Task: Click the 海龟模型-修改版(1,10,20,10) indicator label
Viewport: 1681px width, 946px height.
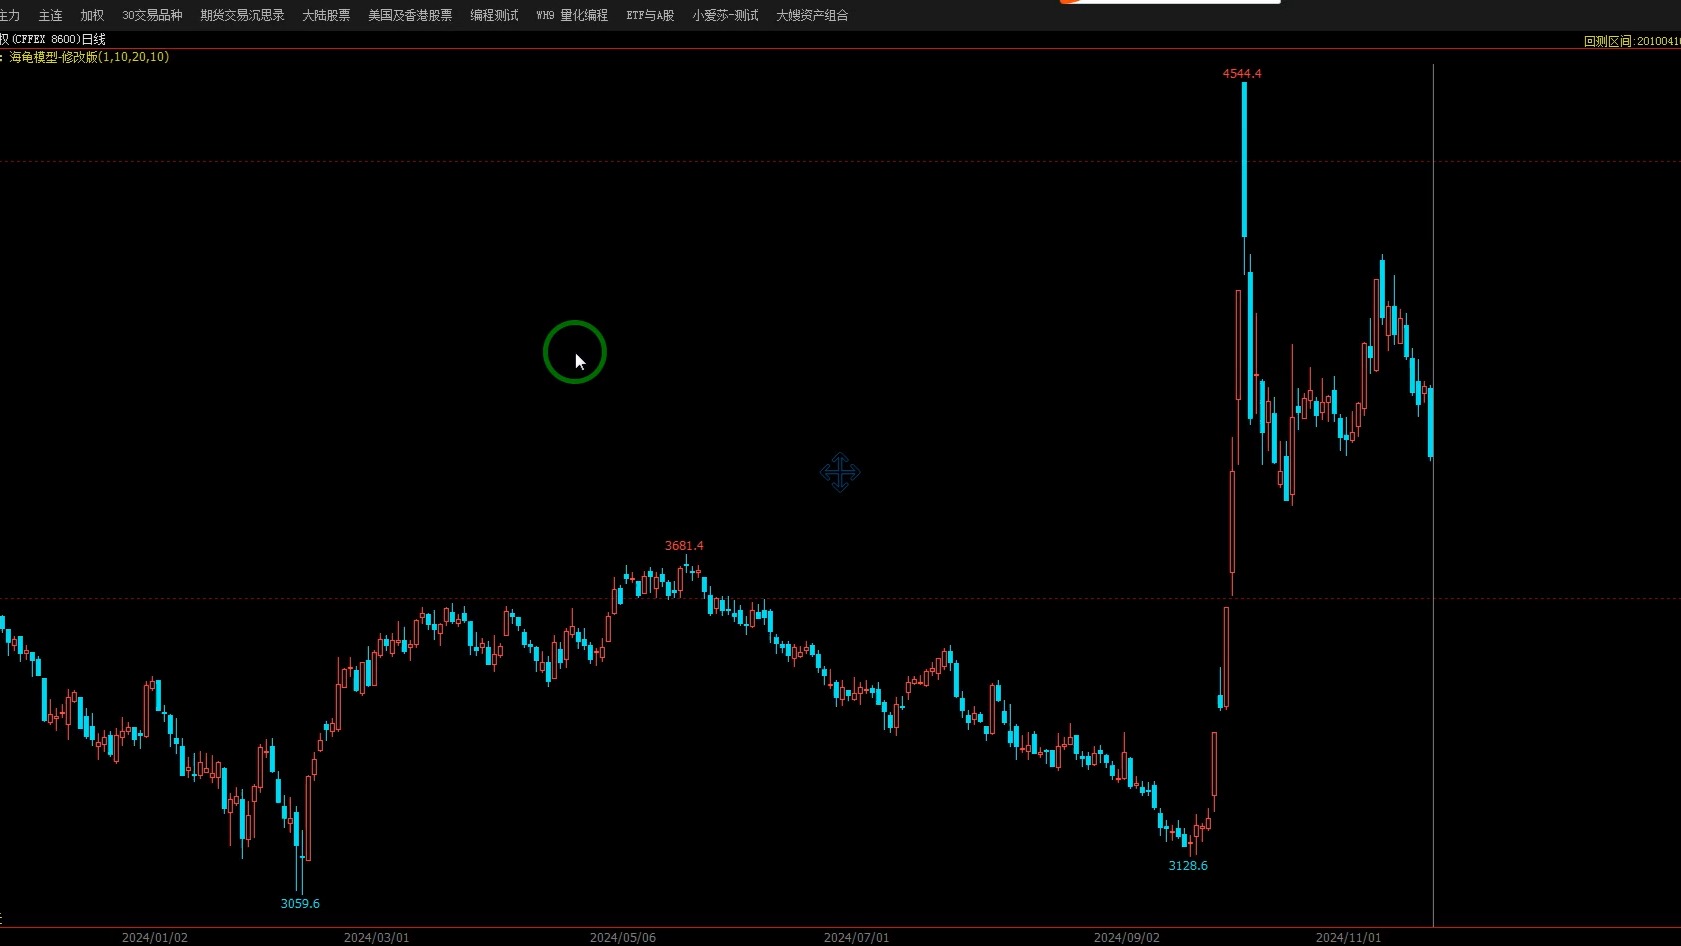Action: tap(90, 57)
